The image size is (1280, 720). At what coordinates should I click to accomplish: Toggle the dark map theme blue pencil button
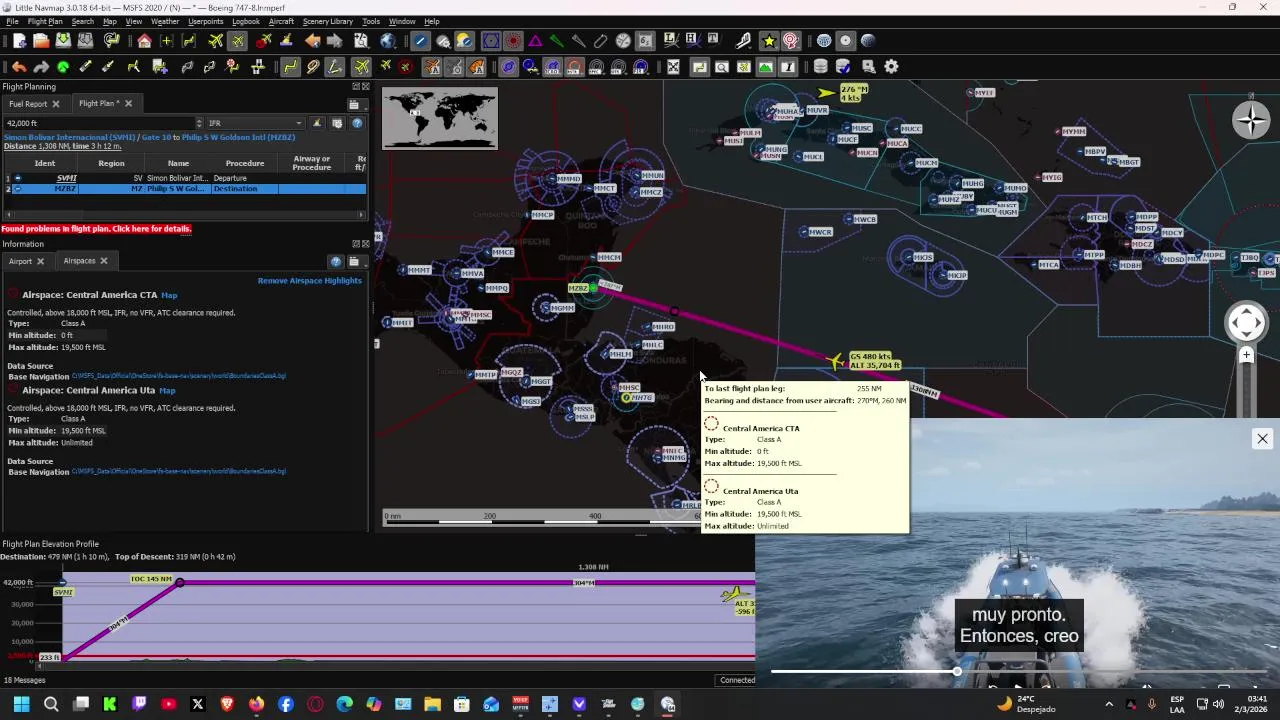click(x=420, y=41)
